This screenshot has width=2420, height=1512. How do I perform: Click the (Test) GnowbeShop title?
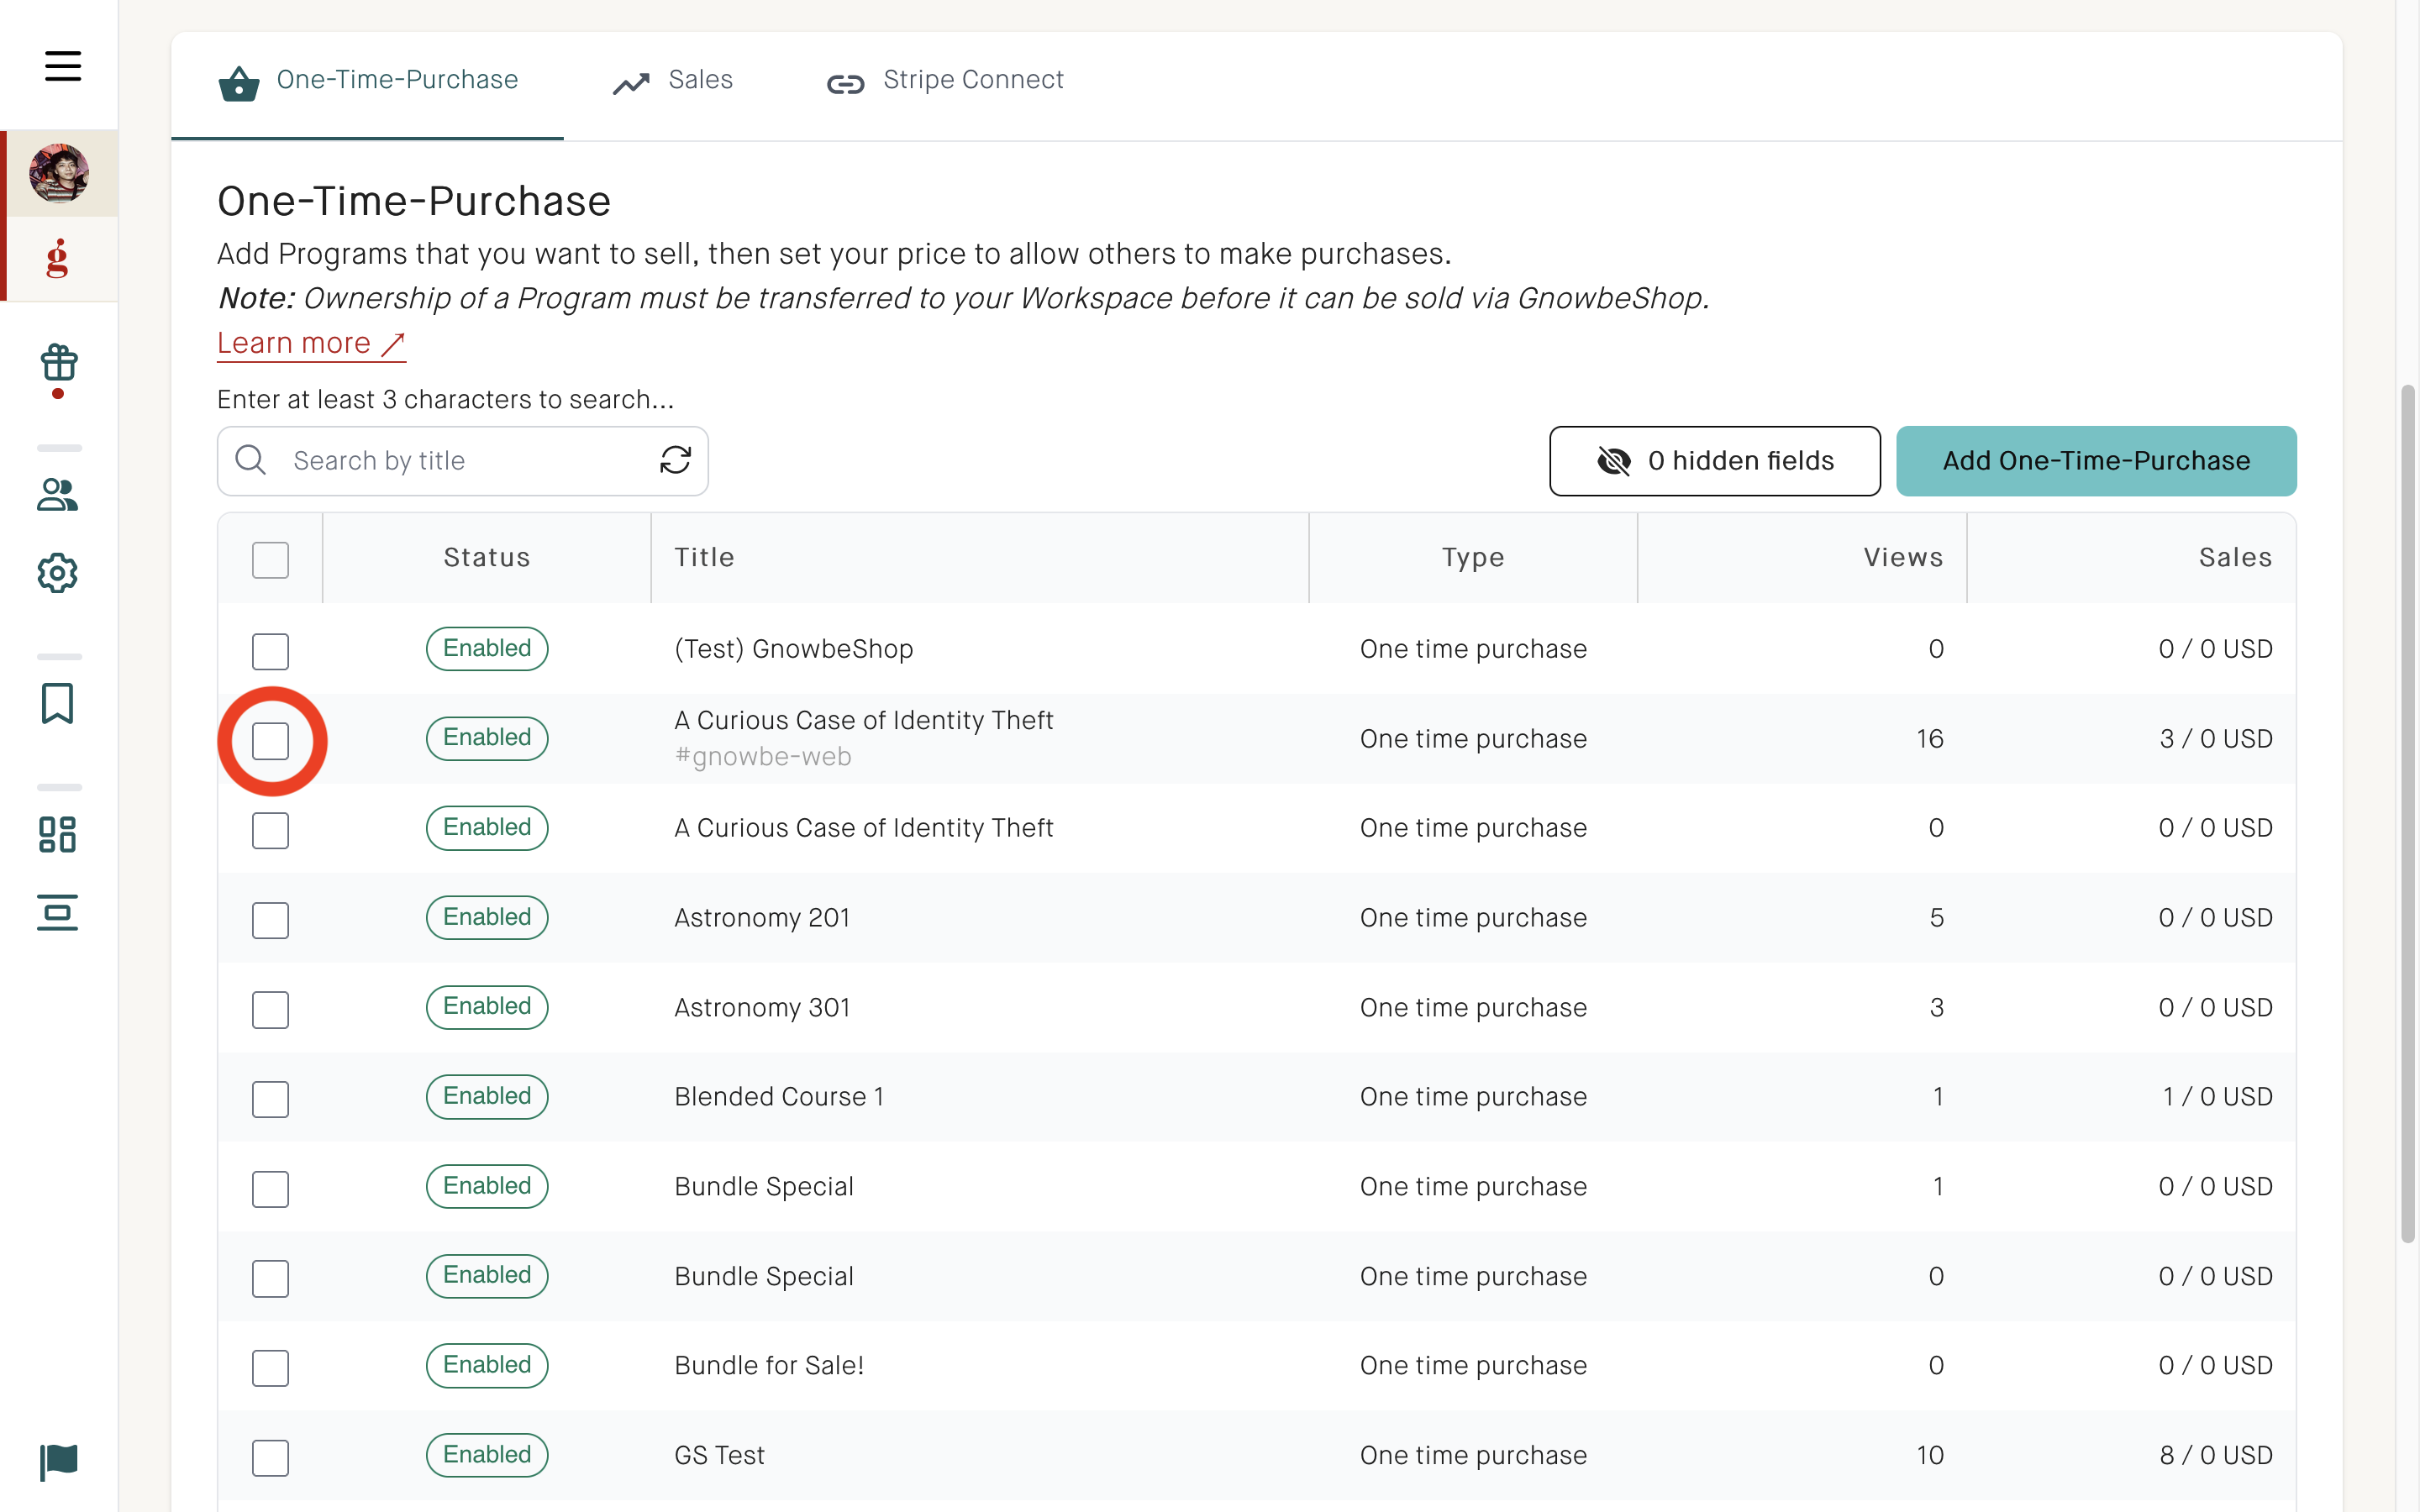tap(794, 649)
